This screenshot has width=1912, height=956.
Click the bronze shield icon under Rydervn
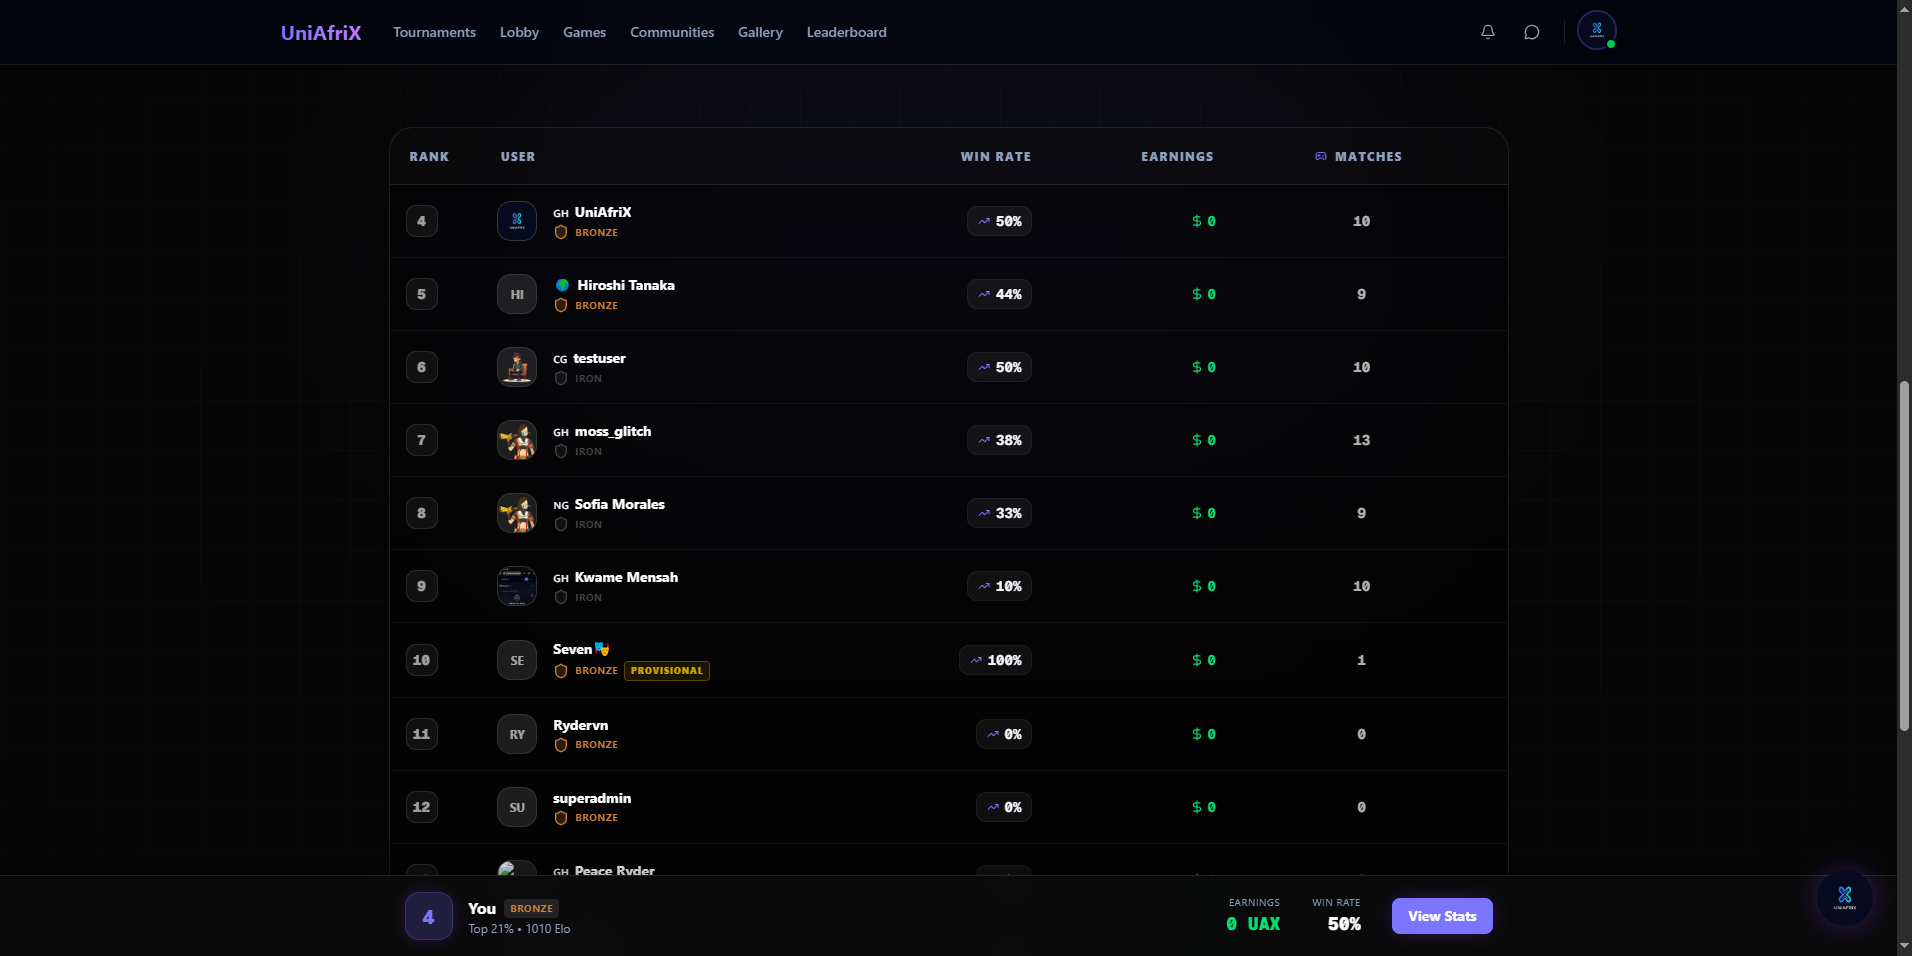(561, 745)
